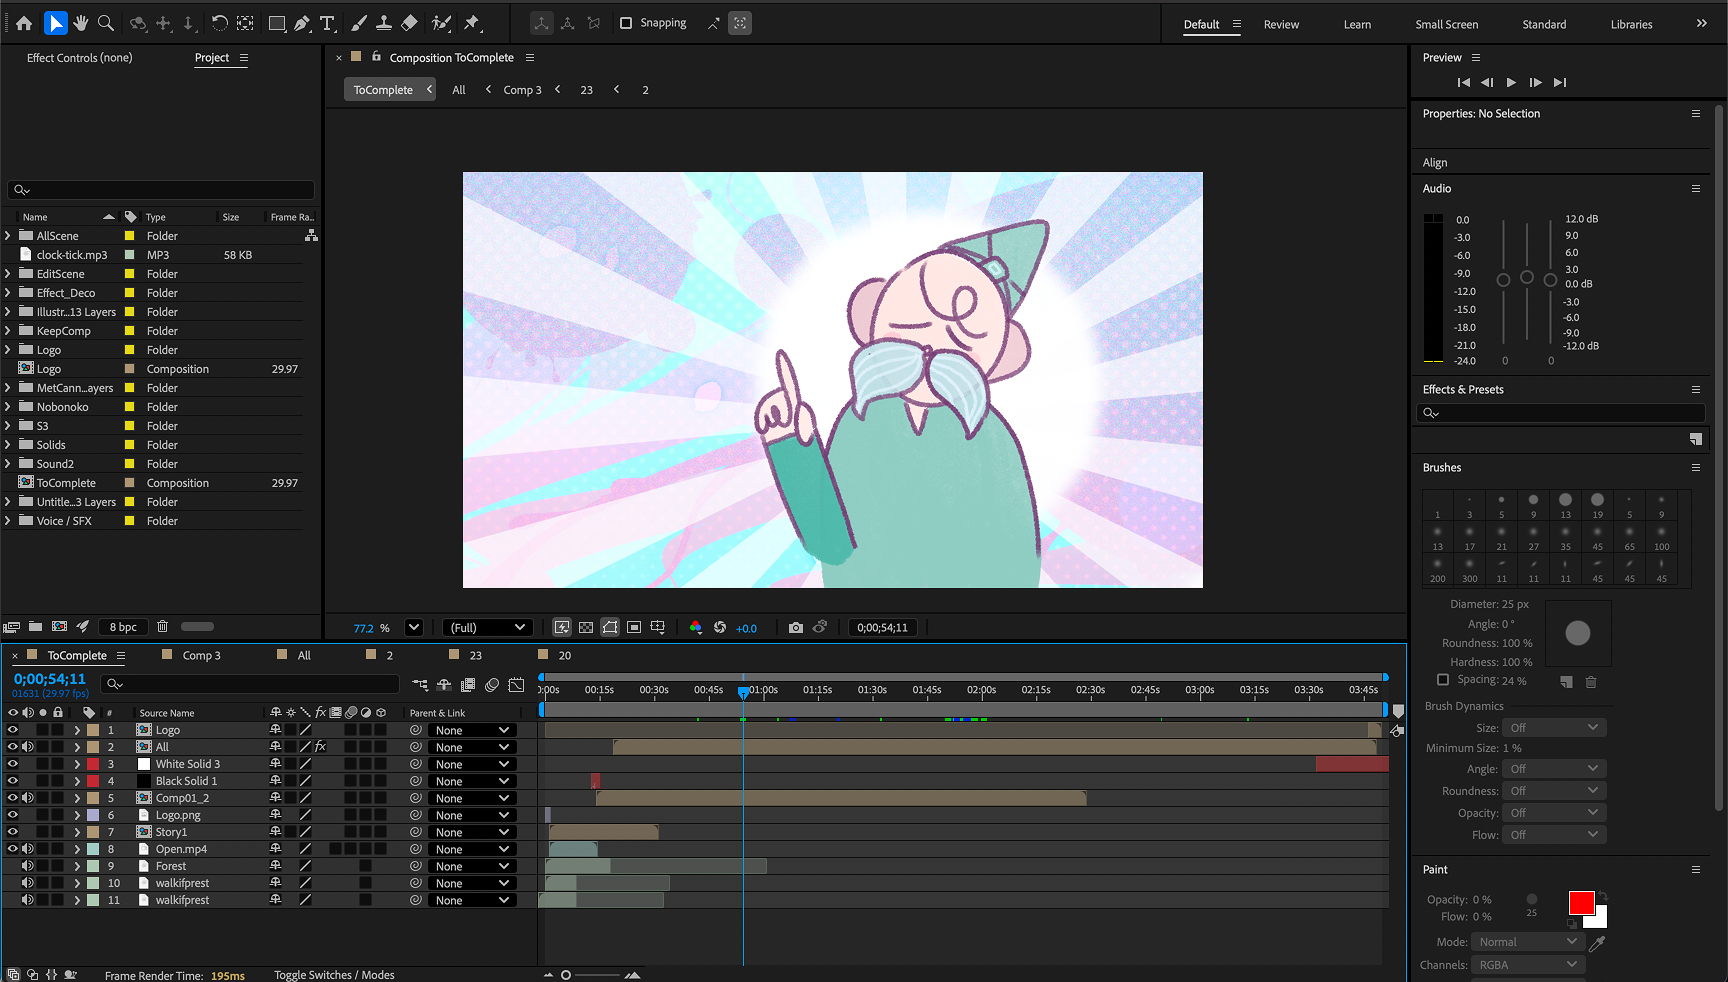Delete selected project item with trash icon

pos(162,627)
